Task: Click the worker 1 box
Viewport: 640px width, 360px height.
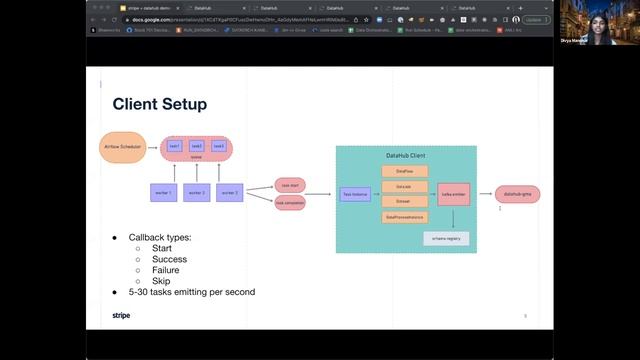Action: pyautogui.click(x=163, y=193)
